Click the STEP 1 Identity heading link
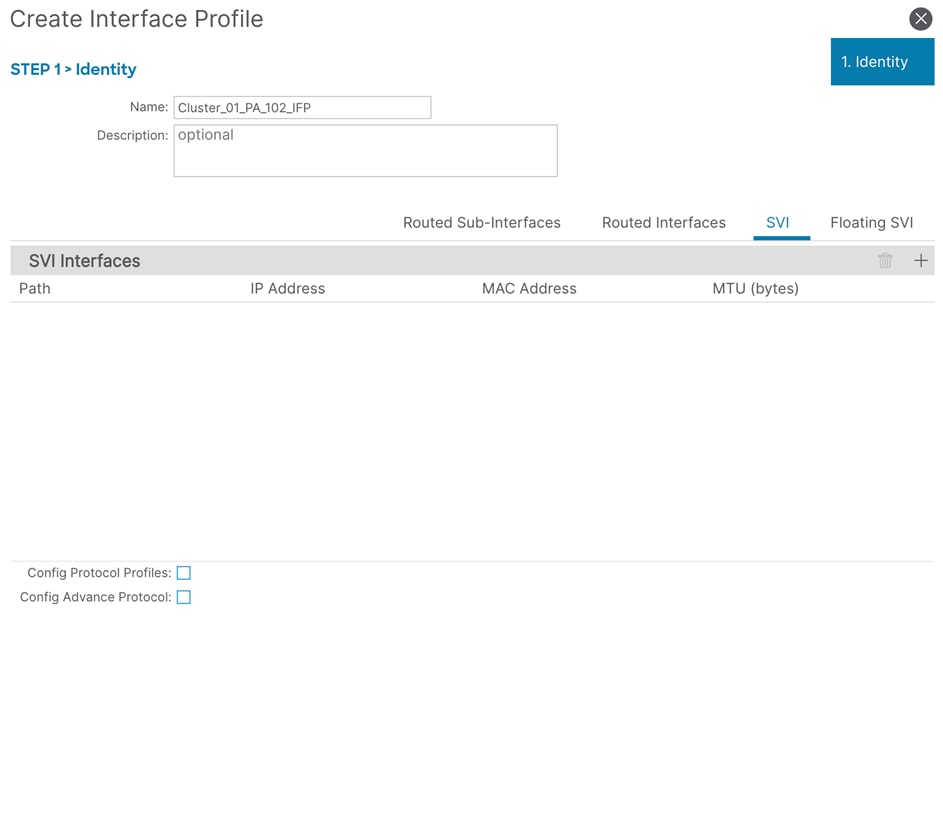Viewport: 943px width, 818px height. tap(73, 69)
